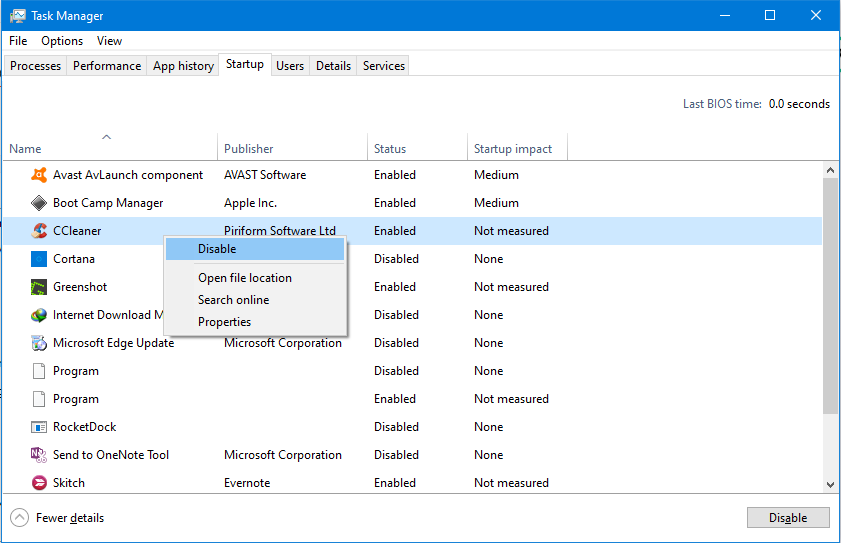Select the Greenshot name text
Image resolution: width=841 pixels, height=543 pixels.
pyautogui.click(x=80, y=287)
